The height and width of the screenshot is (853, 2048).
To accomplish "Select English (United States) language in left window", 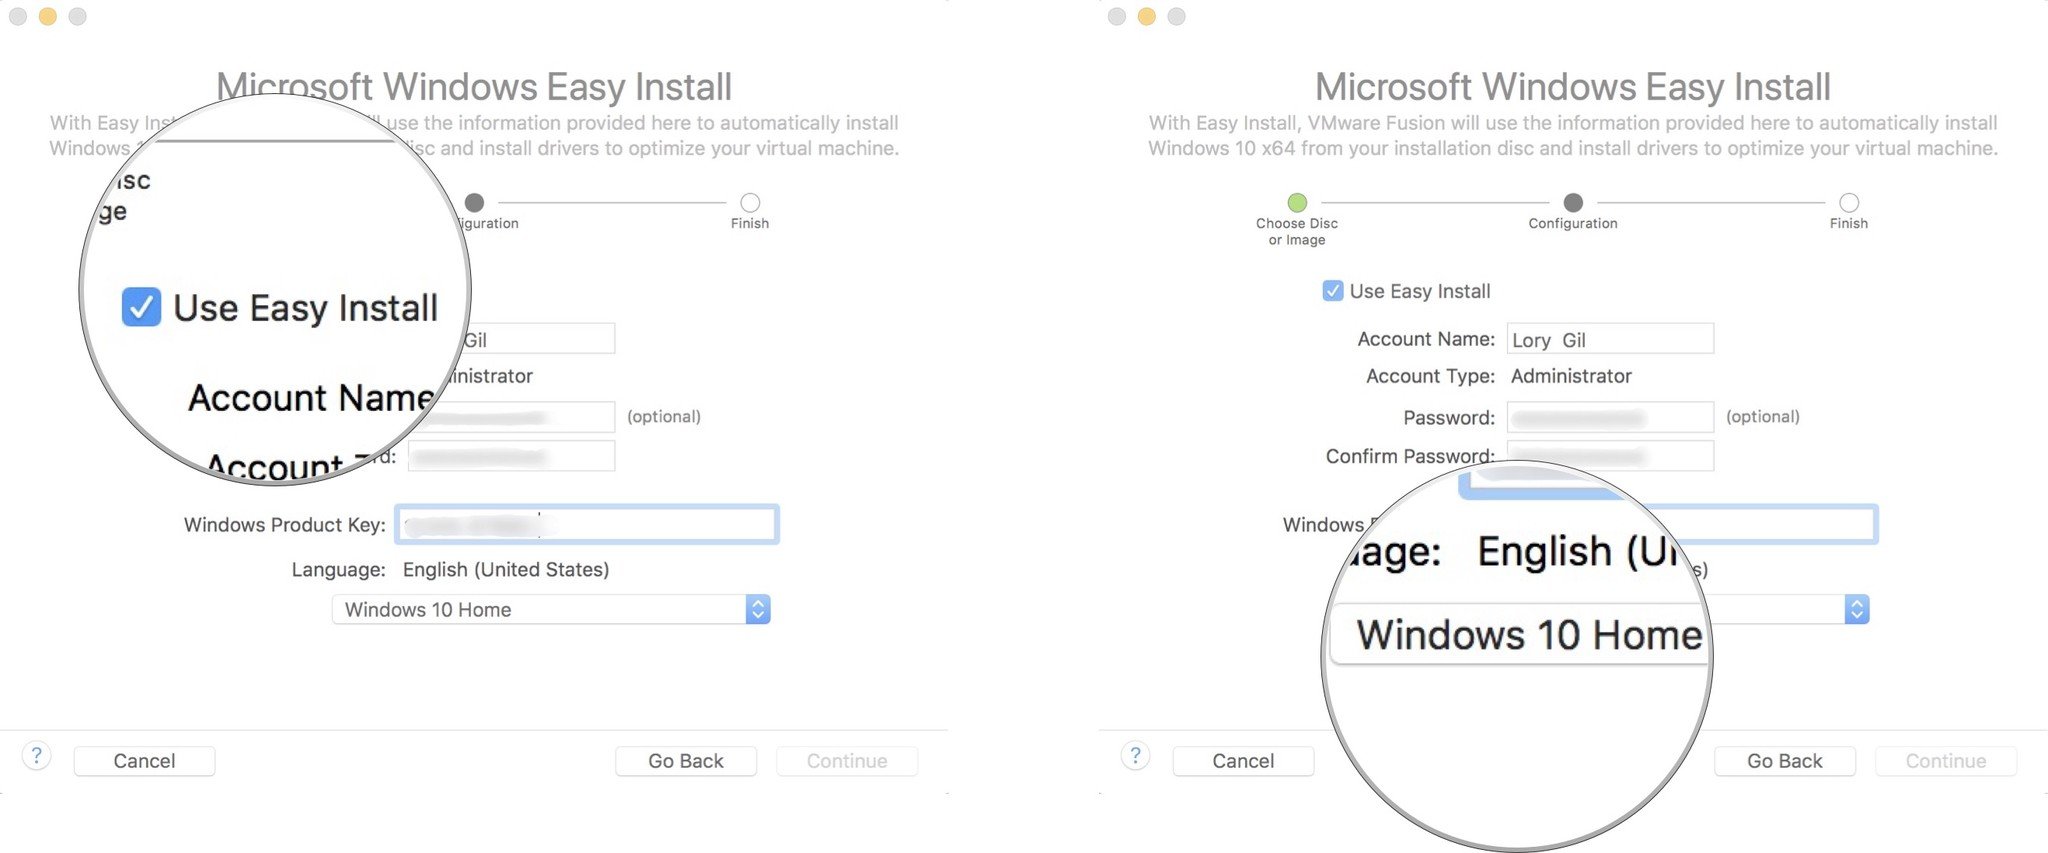I will (x=506, y=570).
